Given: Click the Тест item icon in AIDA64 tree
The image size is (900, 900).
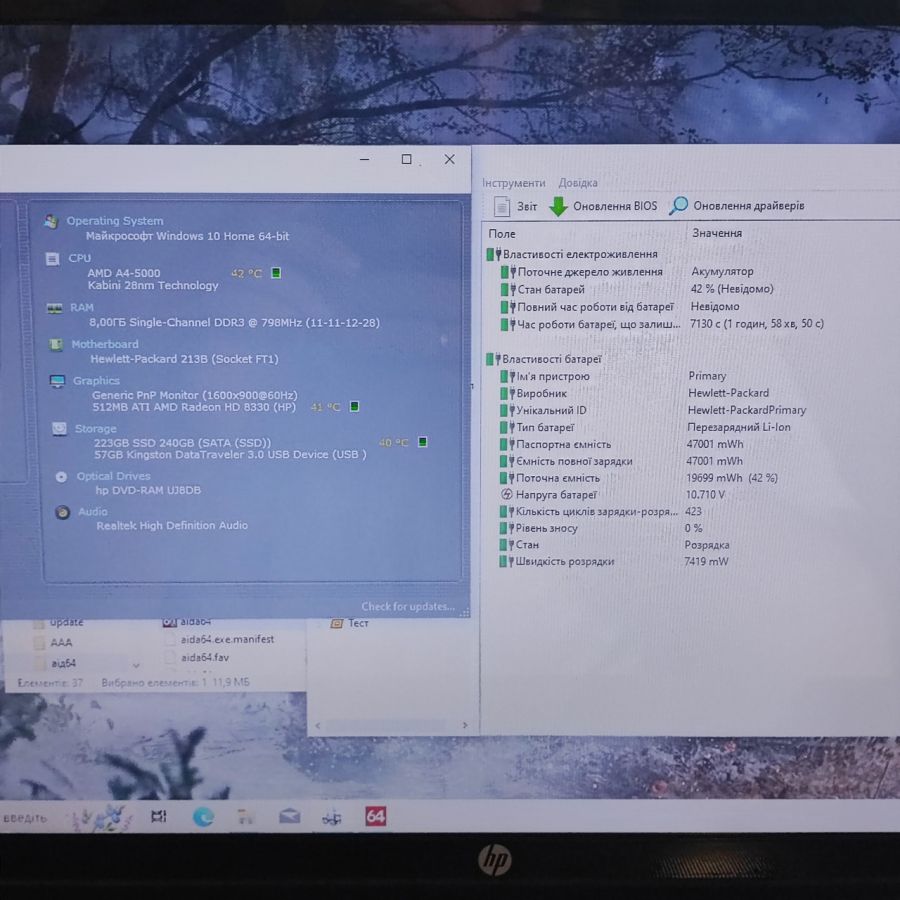Looking at the screenshot, I should (337, 623).
